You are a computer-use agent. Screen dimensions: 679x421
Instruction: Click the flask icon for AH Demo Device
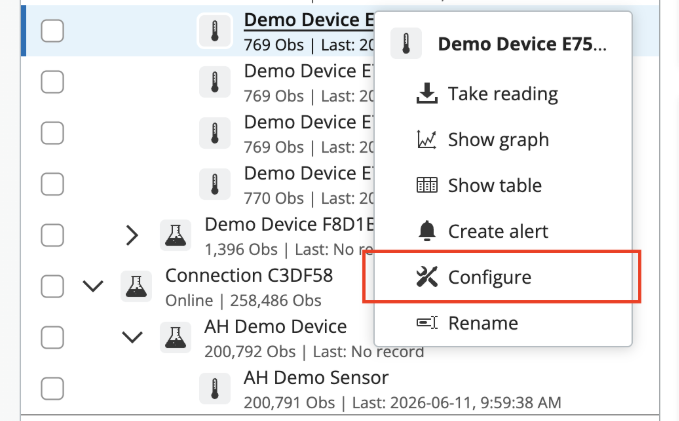(175, 337)
